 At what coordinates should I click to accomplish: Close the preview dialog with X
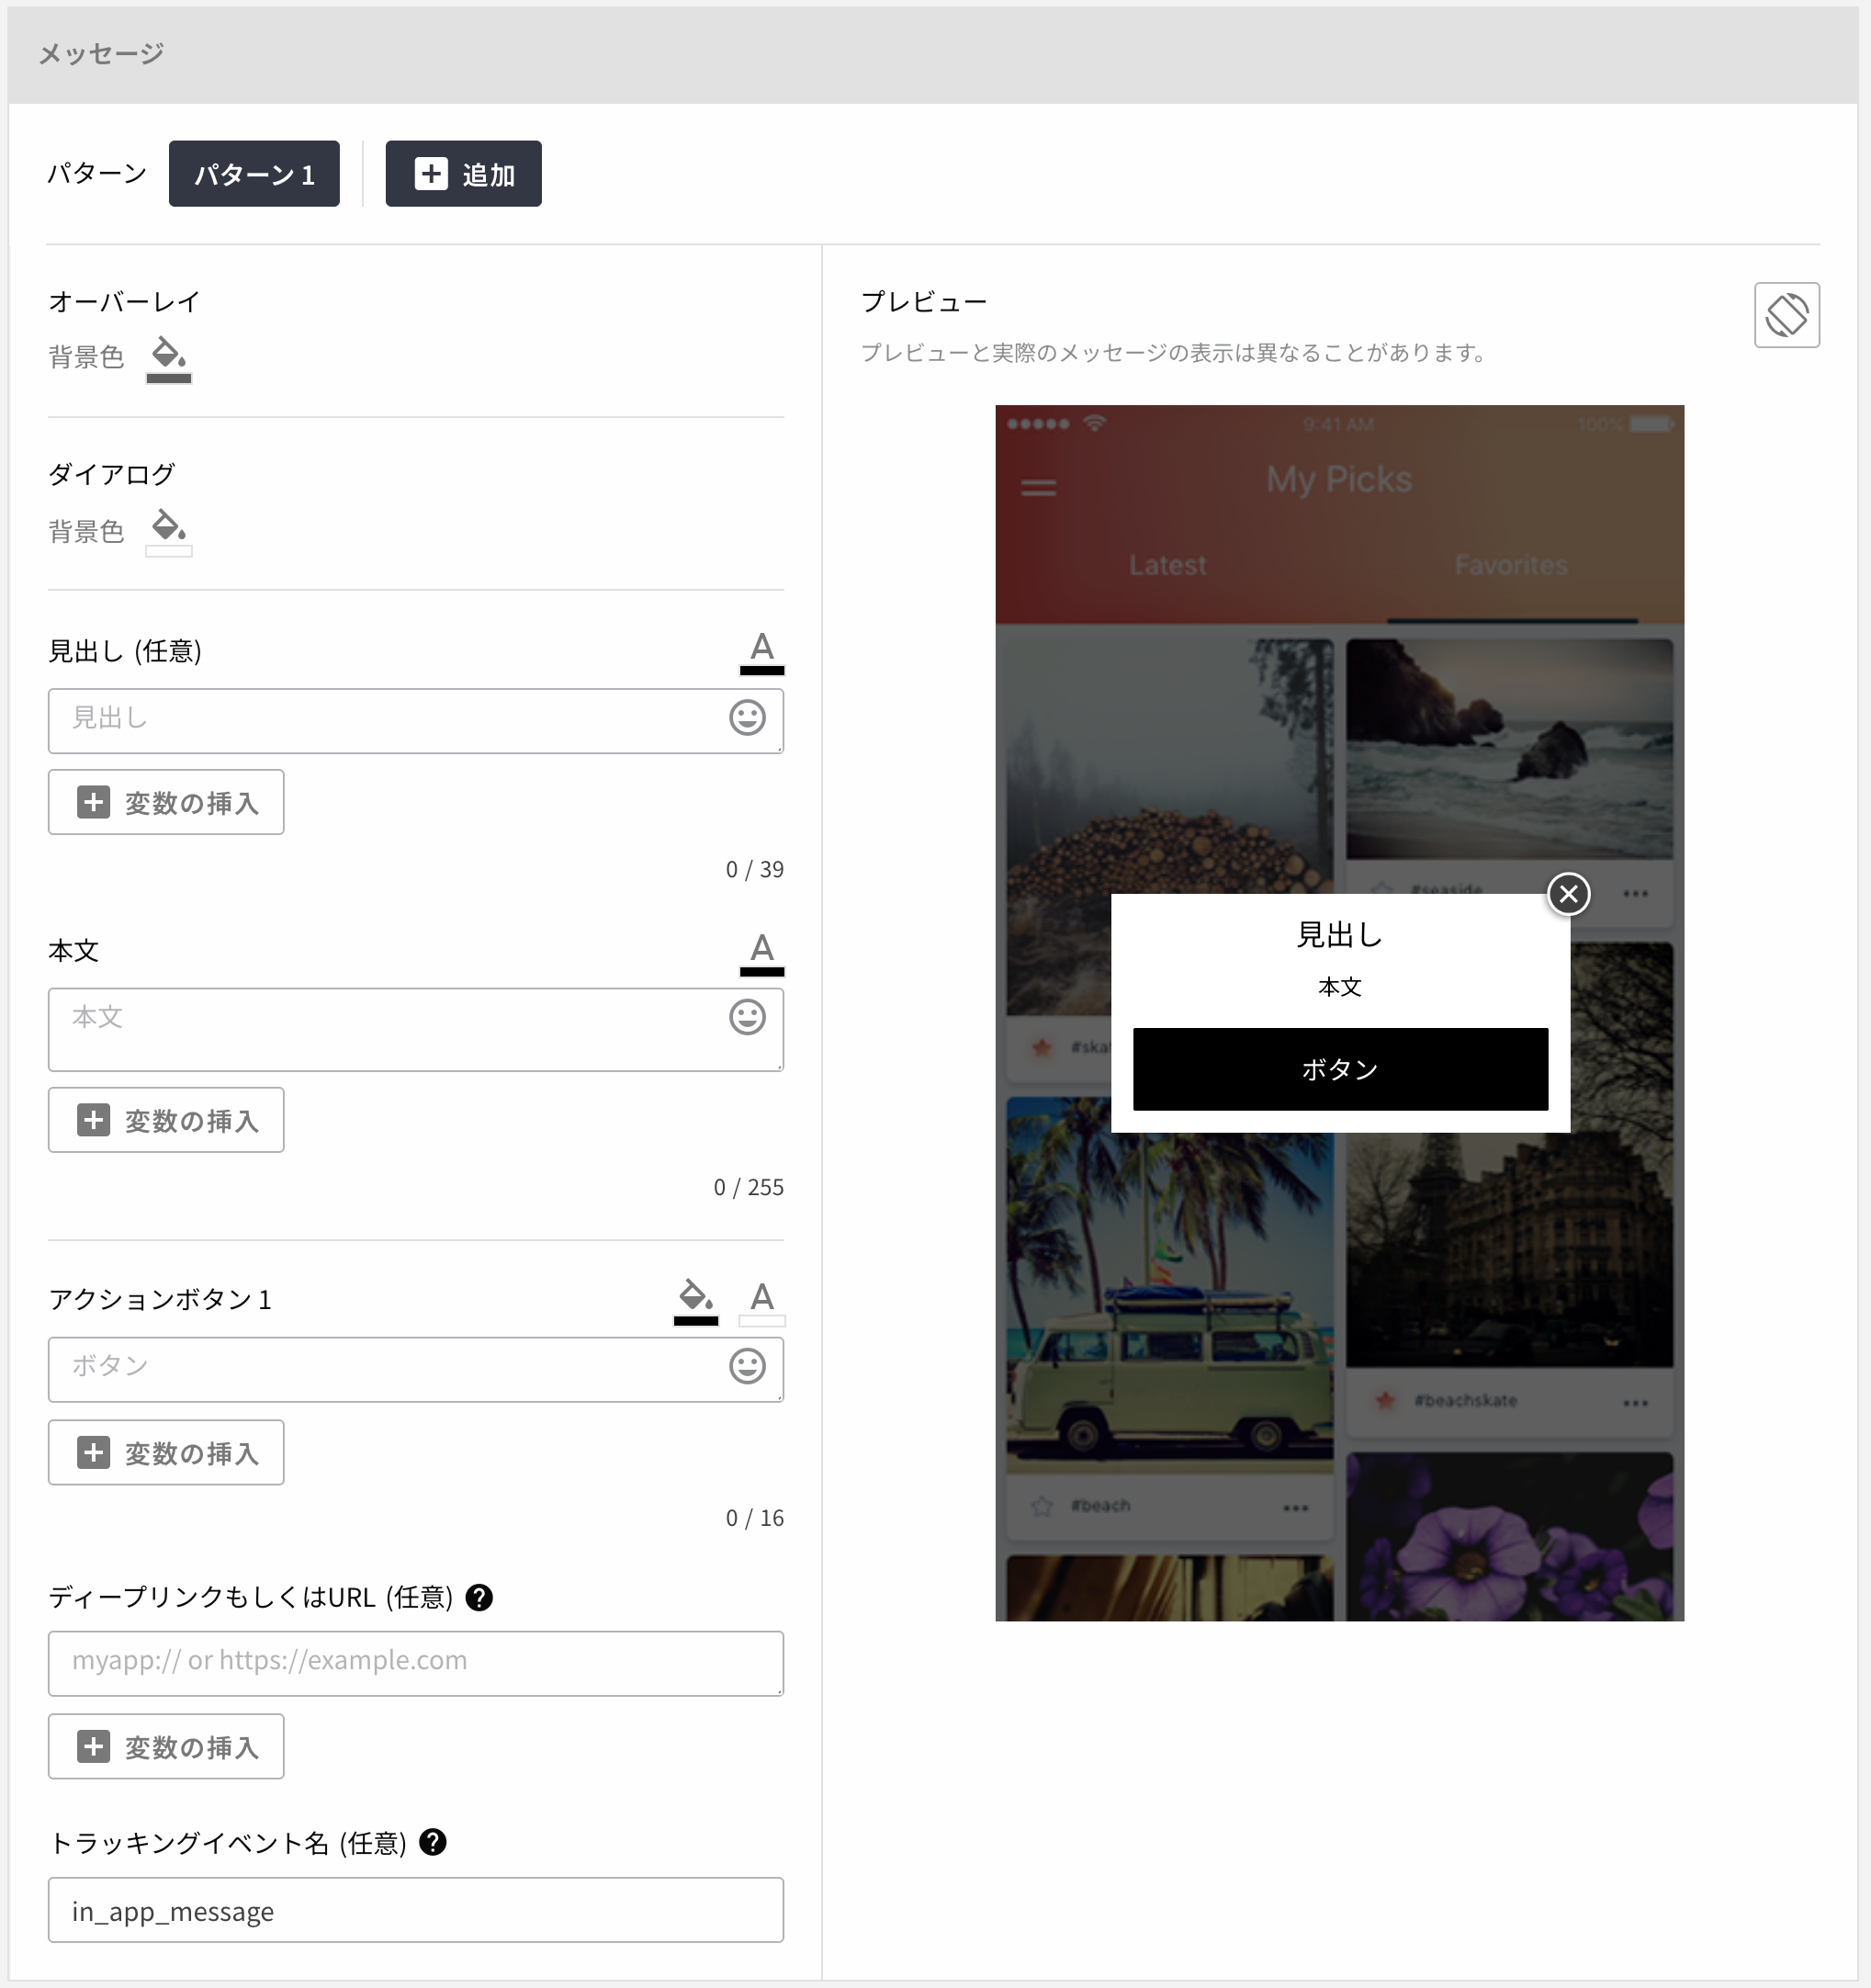click(x=1568, y=894)
